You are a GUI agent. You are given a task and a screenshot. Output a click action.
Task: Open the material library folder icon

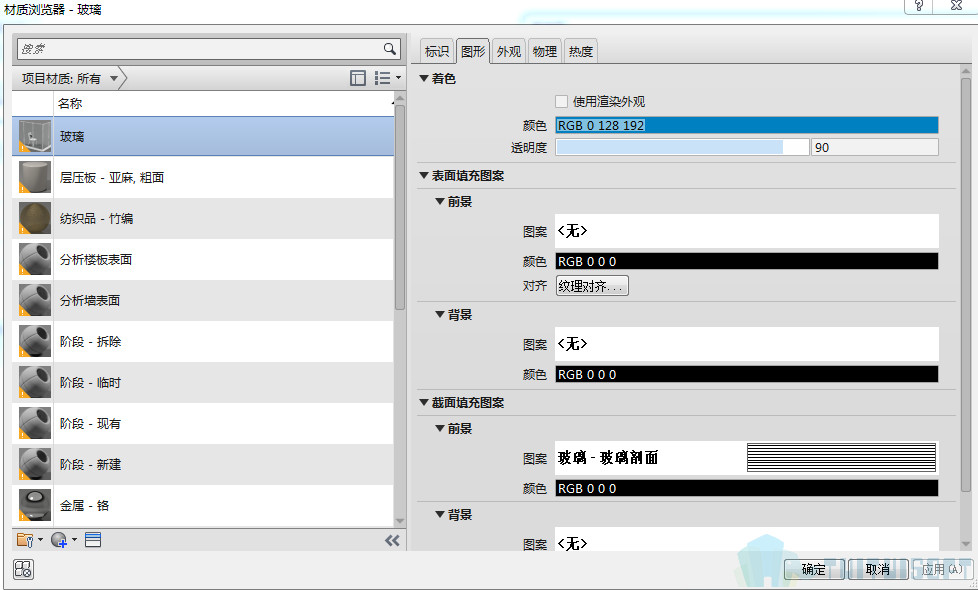pos(27,540)
